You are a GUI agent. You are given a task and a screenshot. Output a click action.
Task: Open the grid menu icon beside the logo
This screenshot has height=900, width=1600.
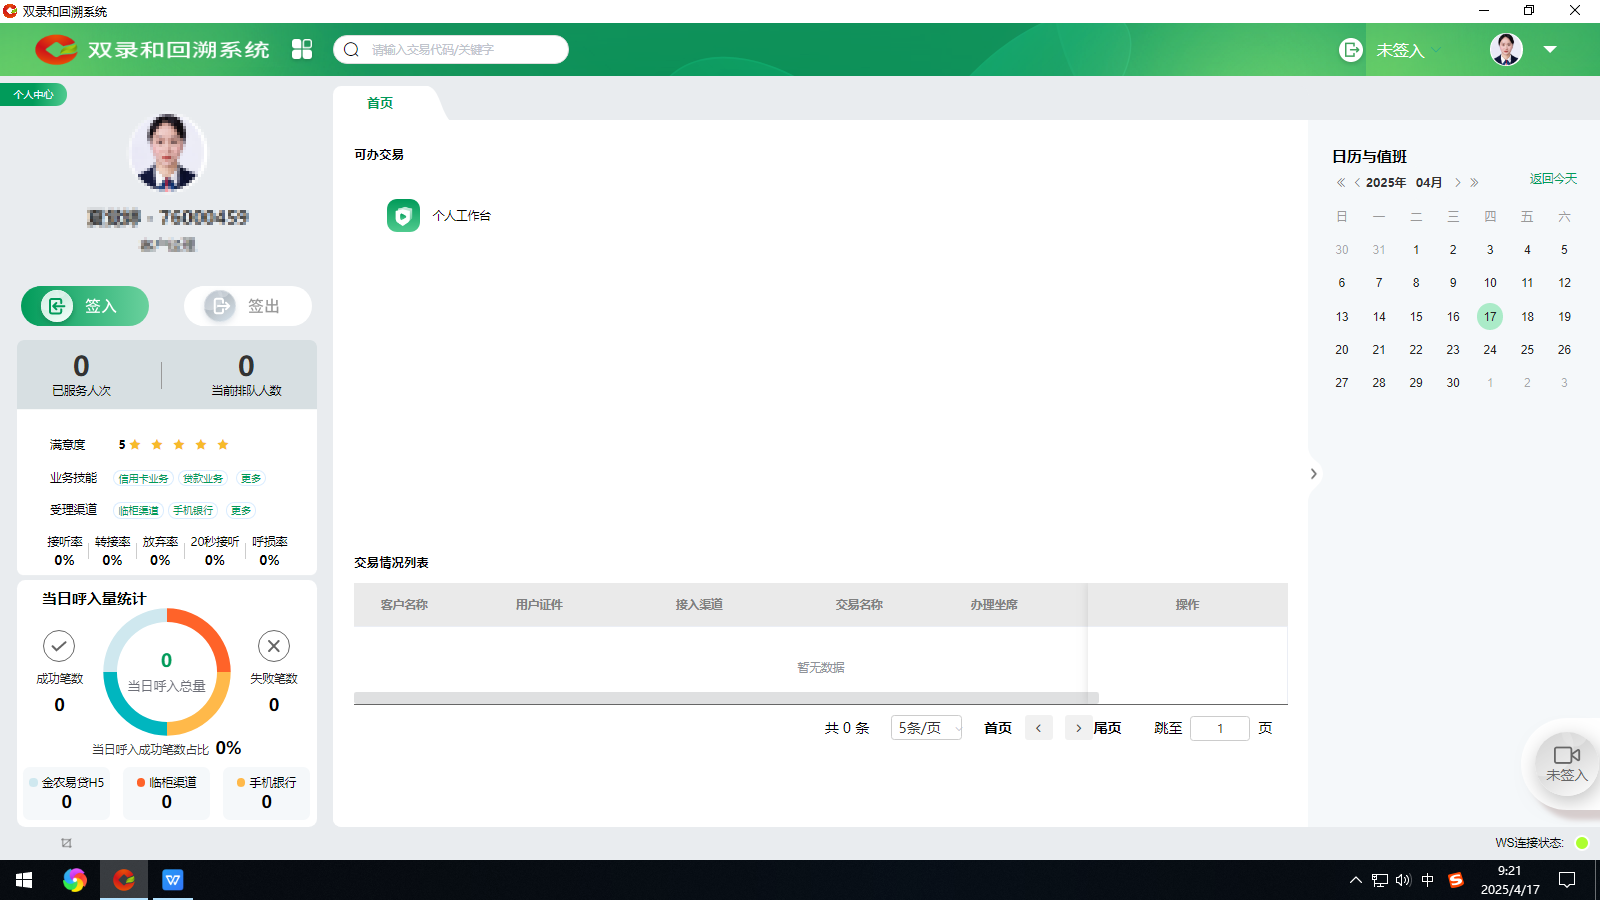coord(302,49)
